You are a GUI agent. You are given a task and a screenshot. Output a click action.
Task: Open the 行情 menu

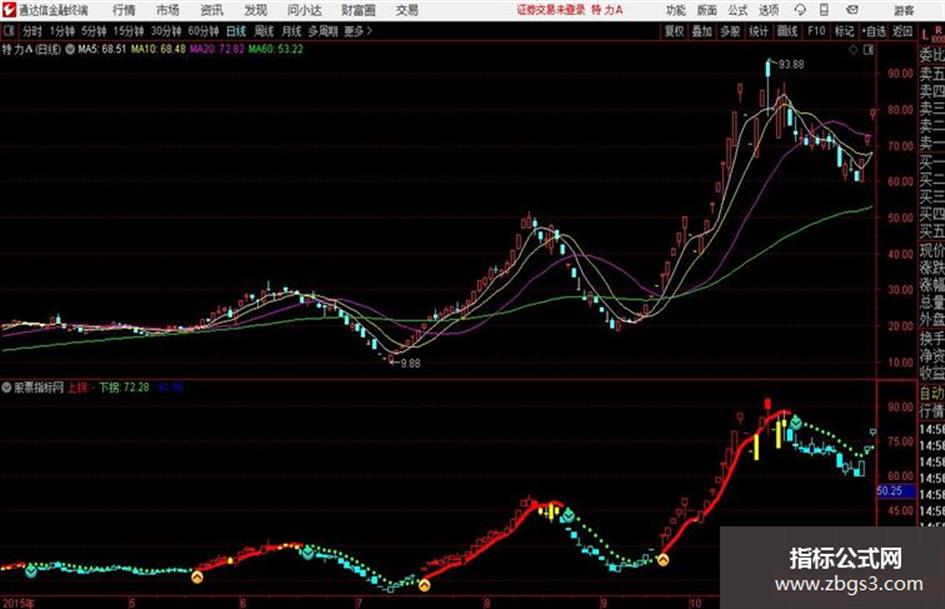[x=124, y=10]
